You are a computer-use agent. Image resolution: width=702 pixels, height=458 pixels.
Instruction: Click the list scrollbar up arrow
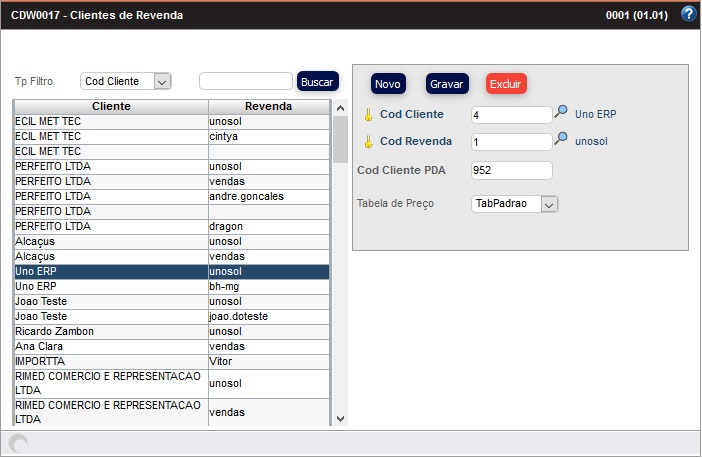(340, 108)
